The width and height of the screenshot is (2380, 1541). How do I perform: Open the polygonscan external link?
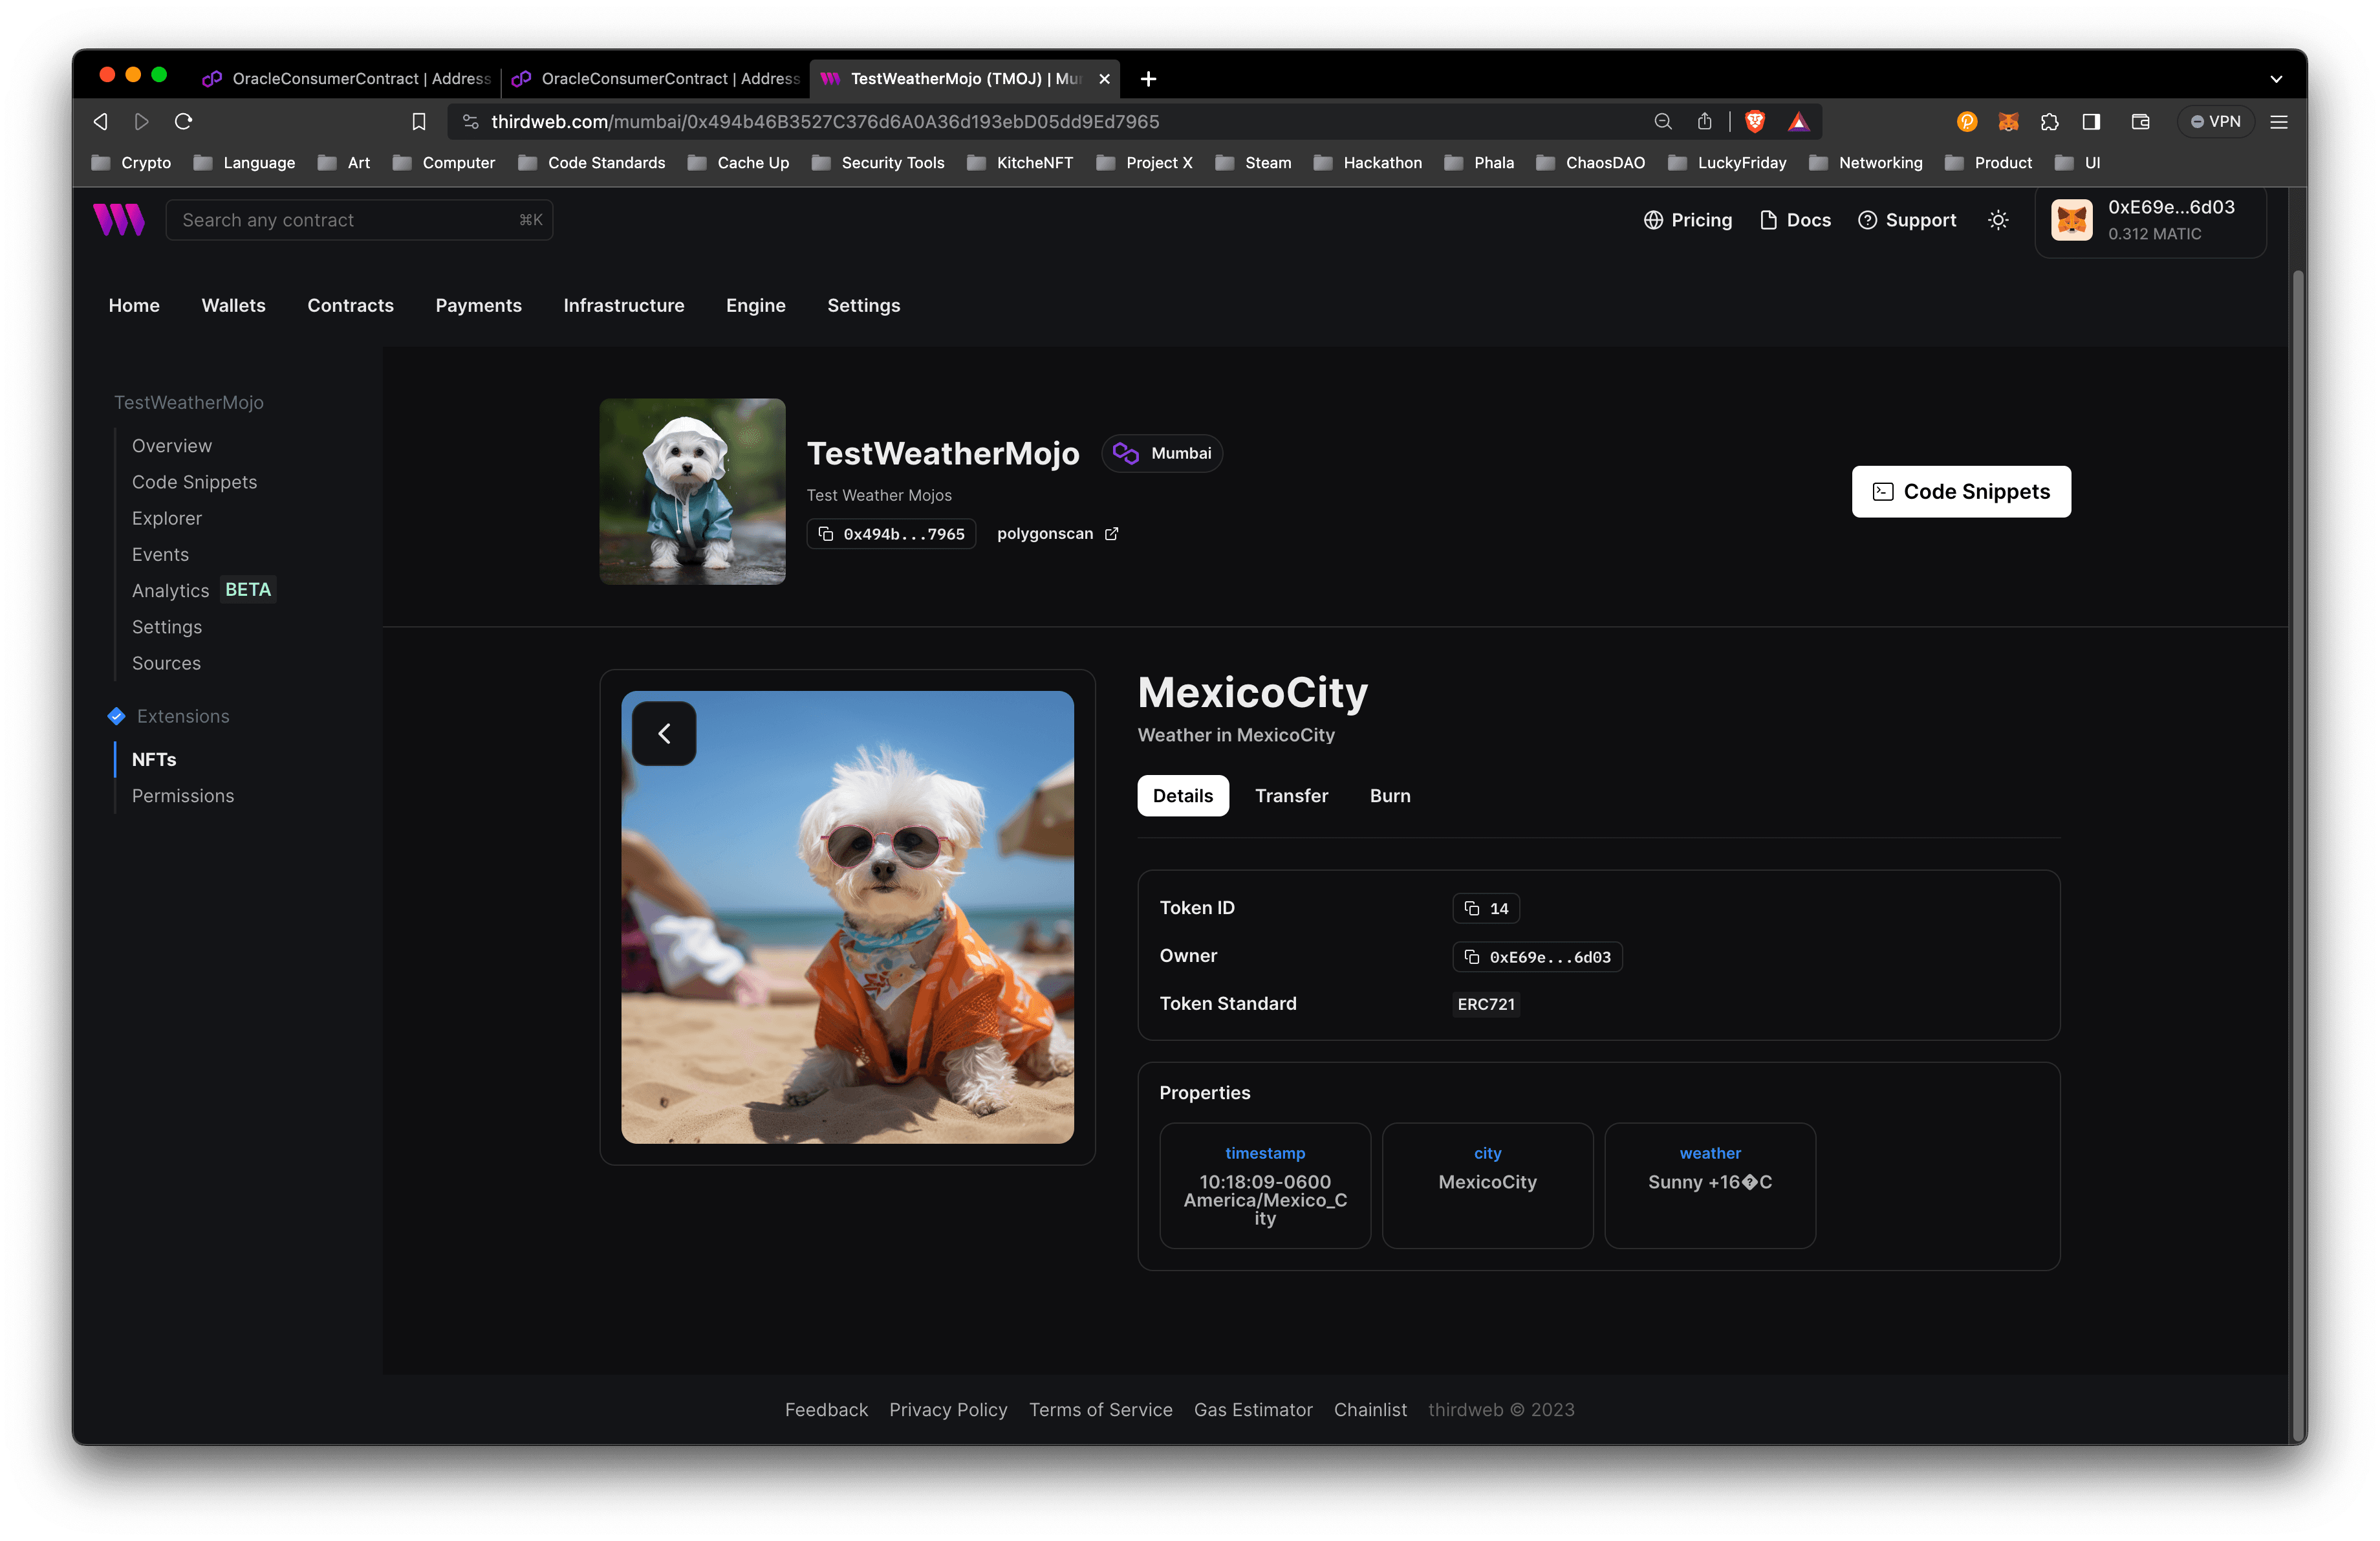tap(1057, 534)
